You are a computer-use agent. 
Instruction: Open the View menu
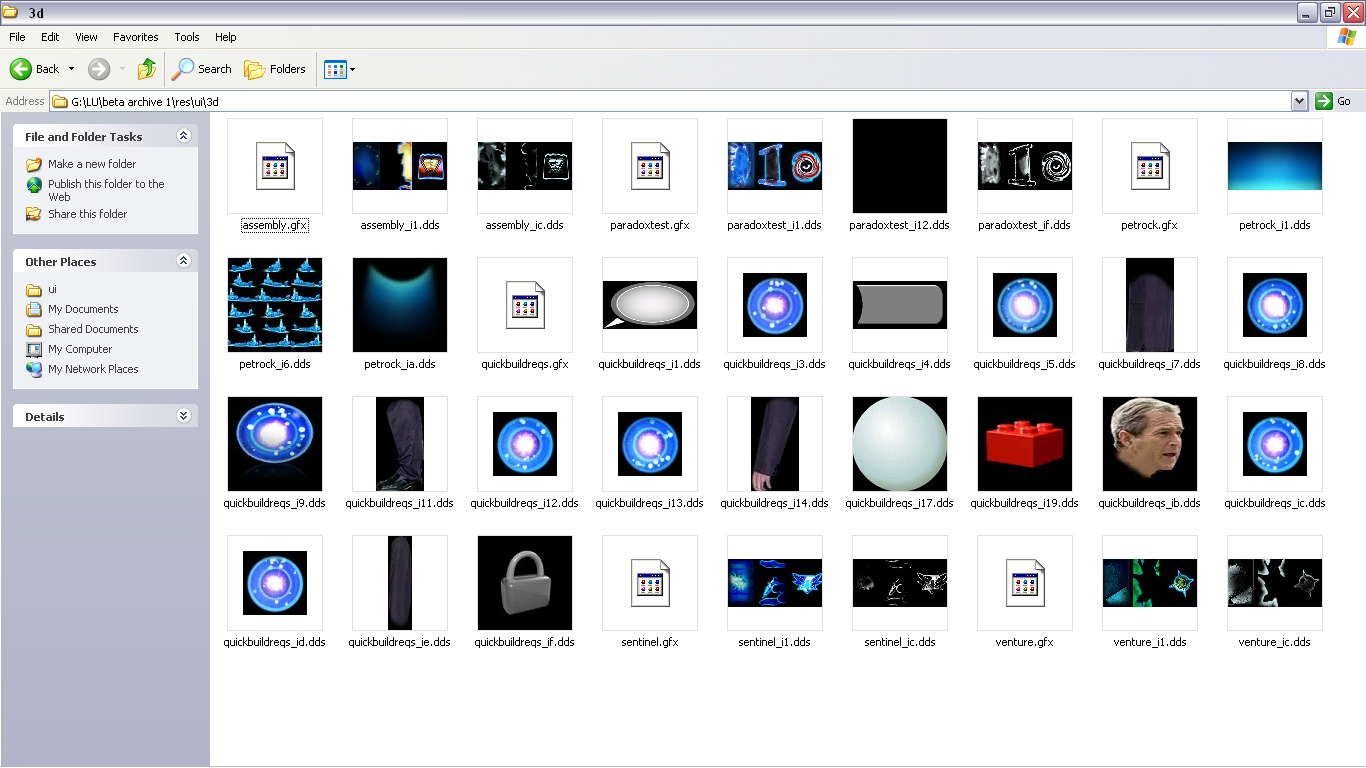click(x=87, y=37)
